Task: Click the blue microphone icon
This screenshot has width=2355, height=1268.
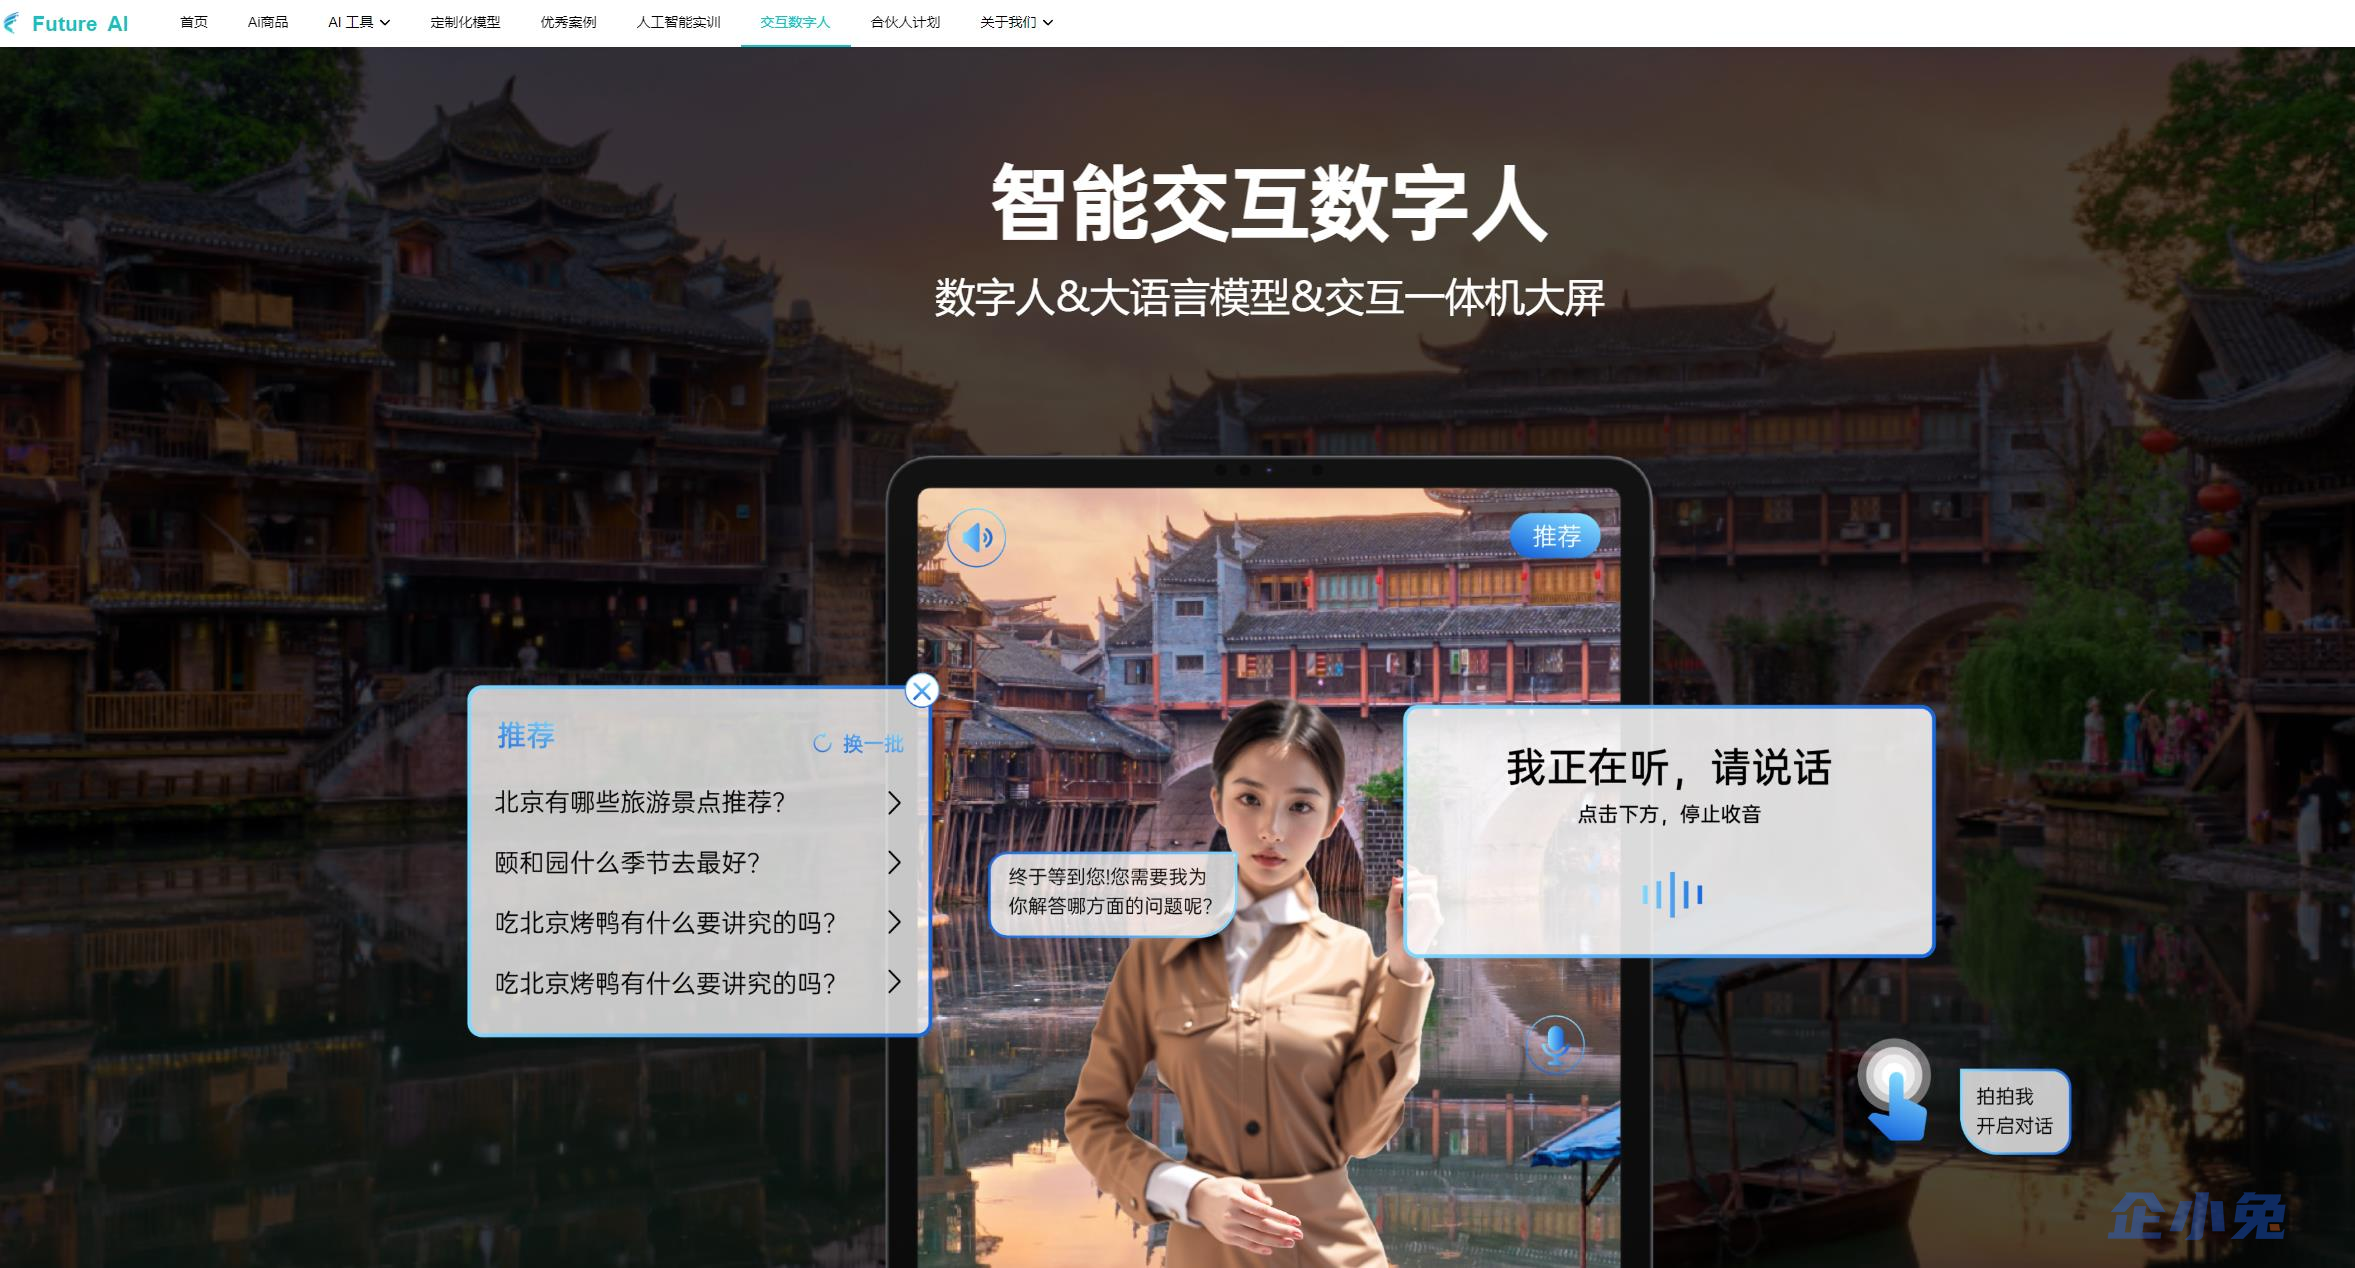Action: [1554, 1045]
